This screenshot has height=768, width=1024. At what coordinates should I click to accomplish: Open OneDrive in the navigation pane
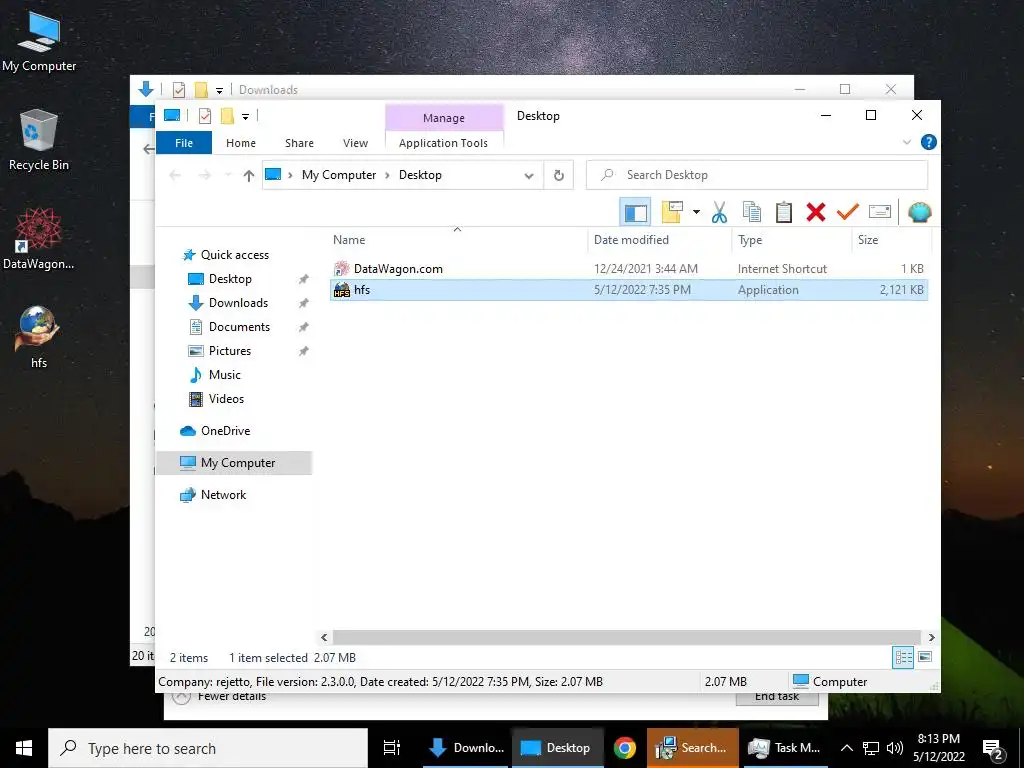[225, 431]
